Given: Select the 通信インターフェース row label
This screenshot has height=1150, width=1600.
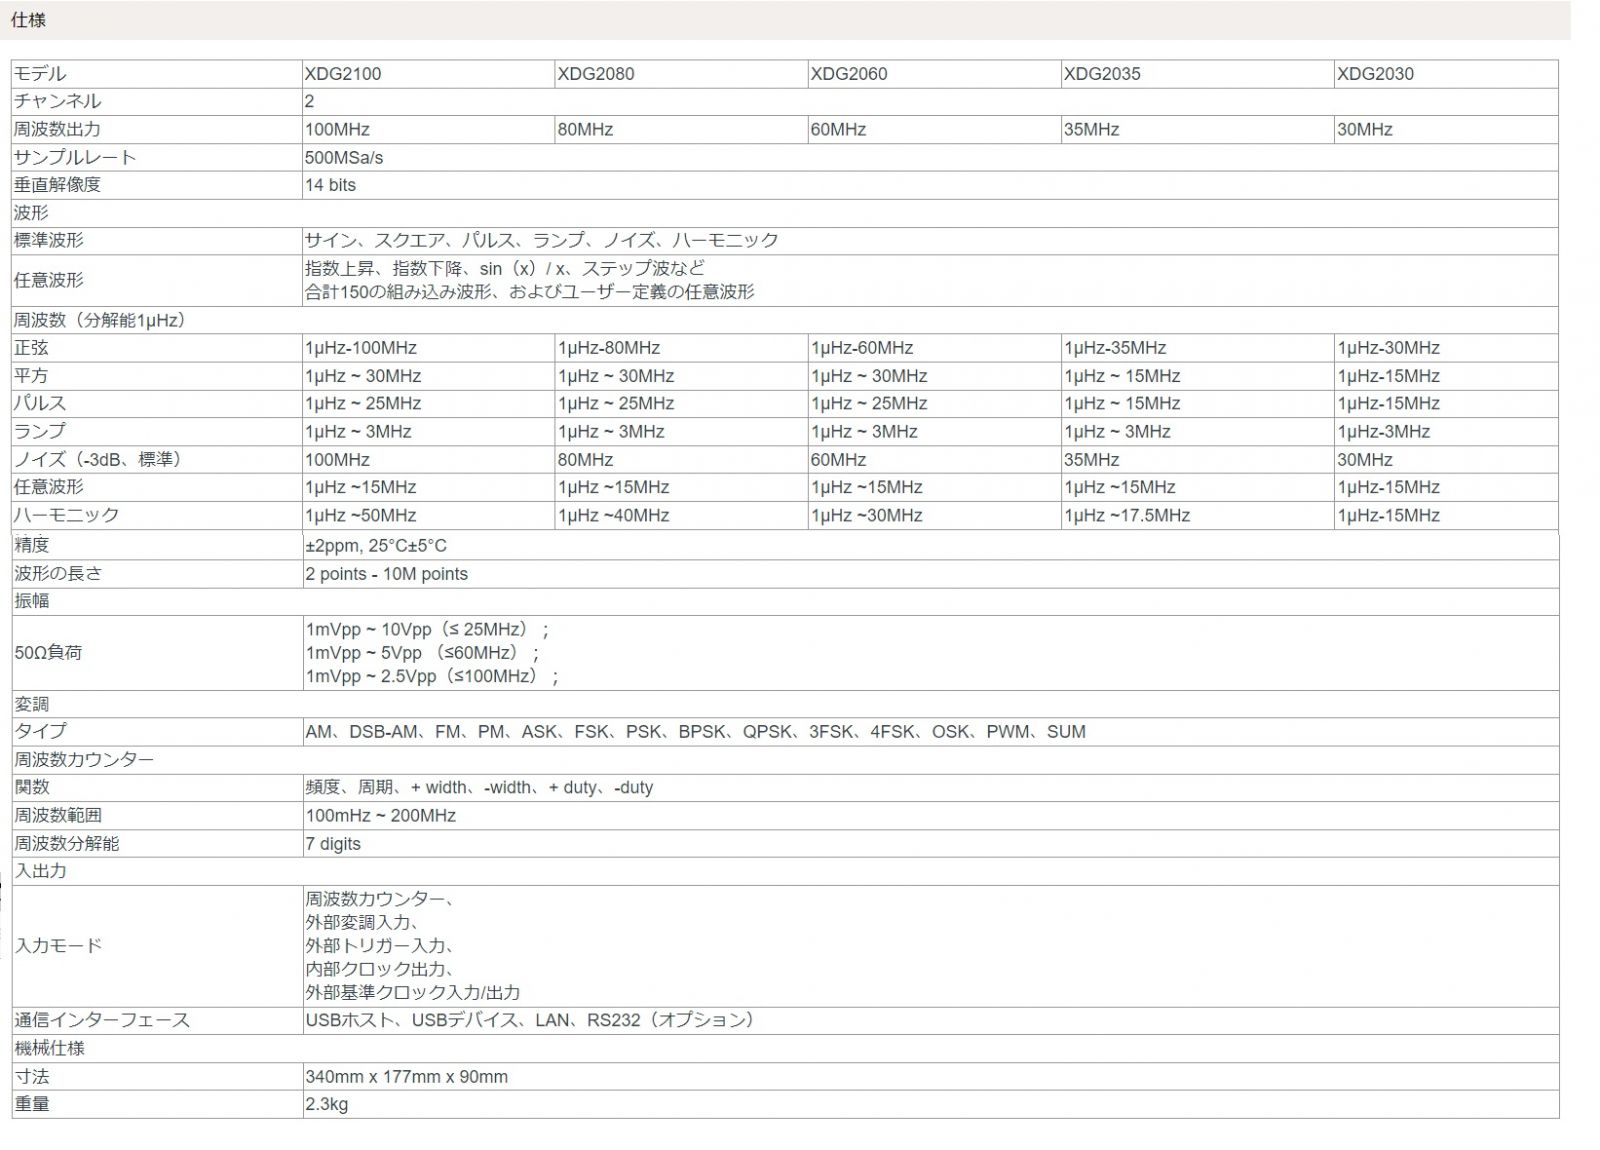Looking at the screenshot, I should (102, 1021).
